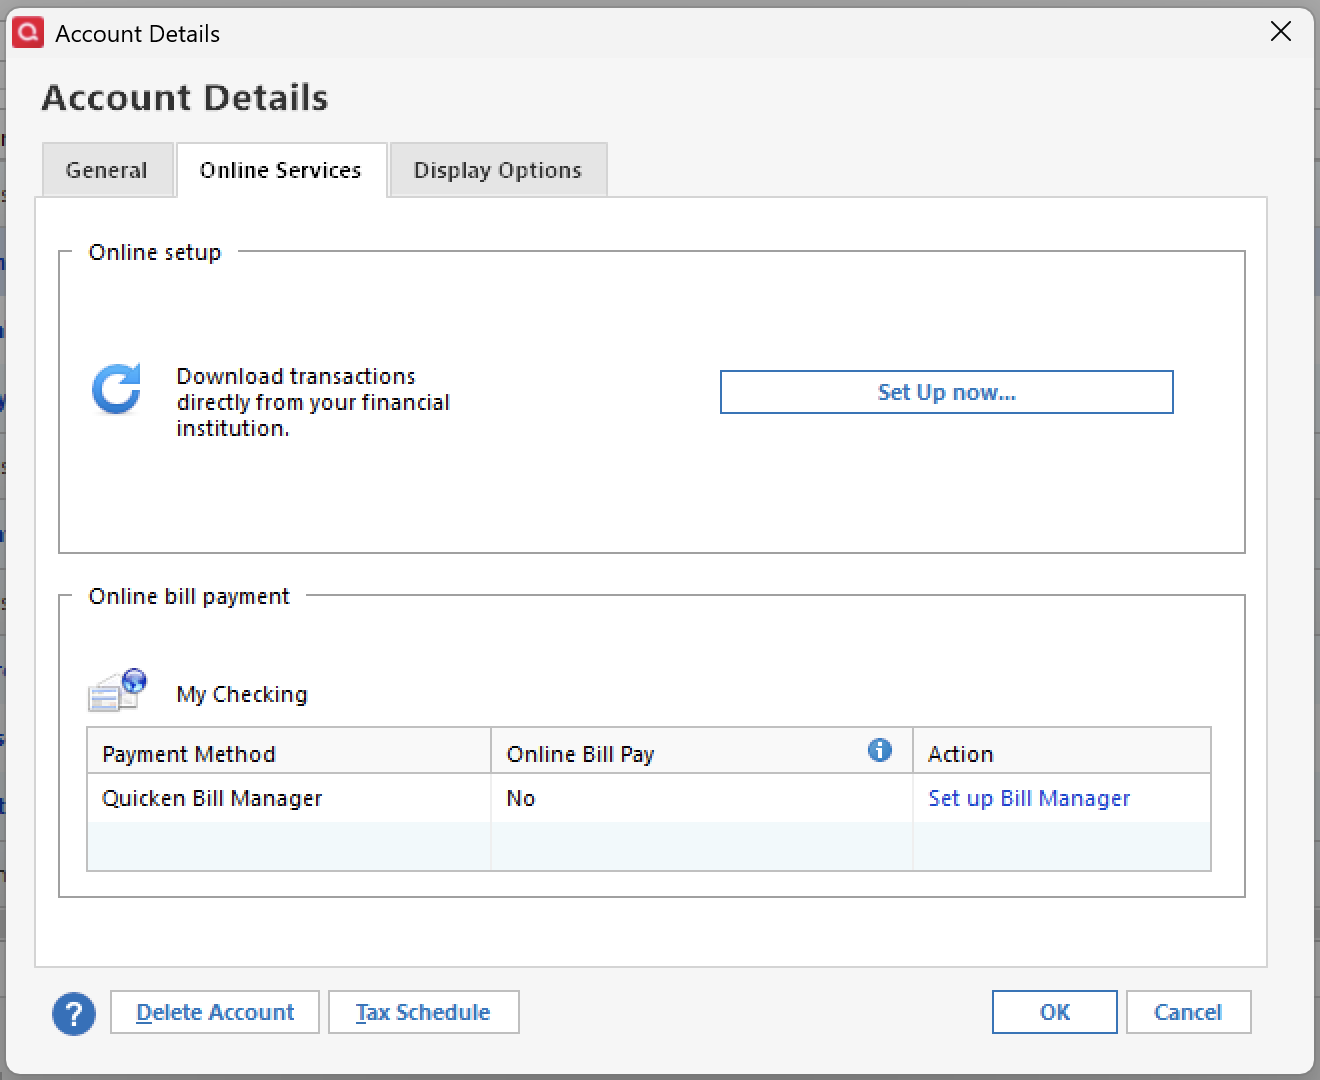
Task: Click the info icon beside Online Bill Pay
Action: pyautogui.click(x=880, y=750)
